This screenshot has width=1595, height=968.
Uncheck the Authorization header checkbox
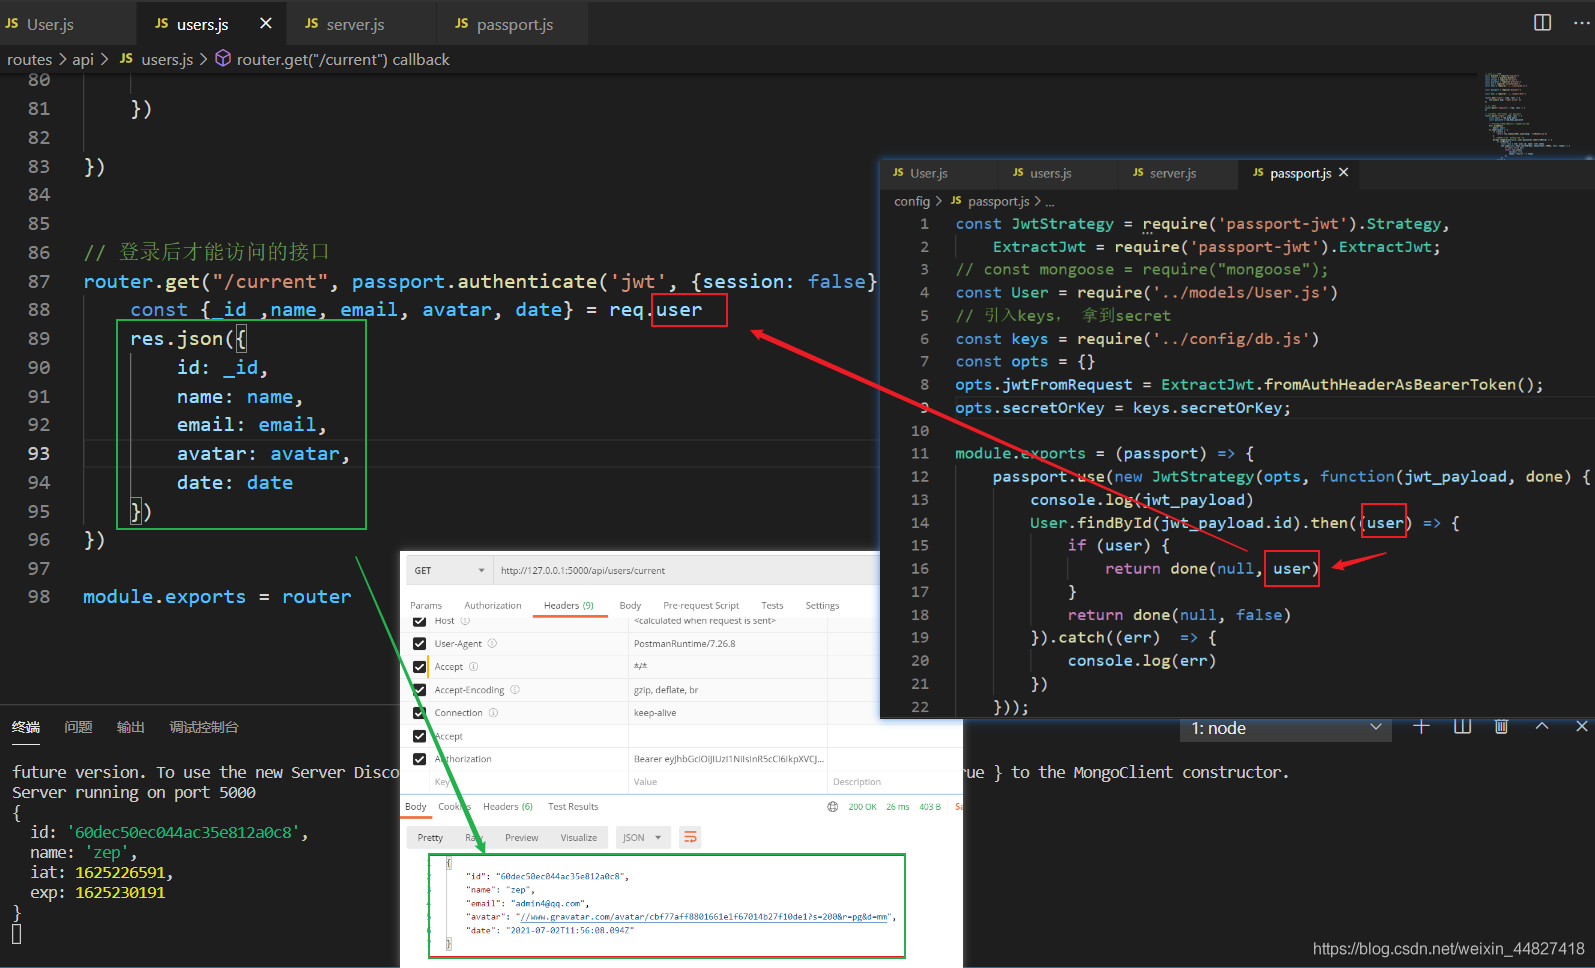pyautogui.click(x=419, y=759)
